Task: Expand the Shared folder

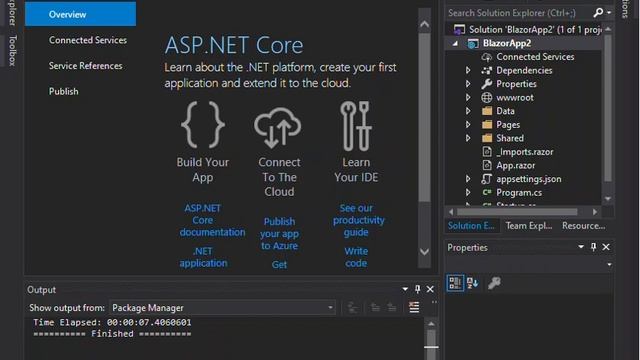Action: tap(468, 138)
